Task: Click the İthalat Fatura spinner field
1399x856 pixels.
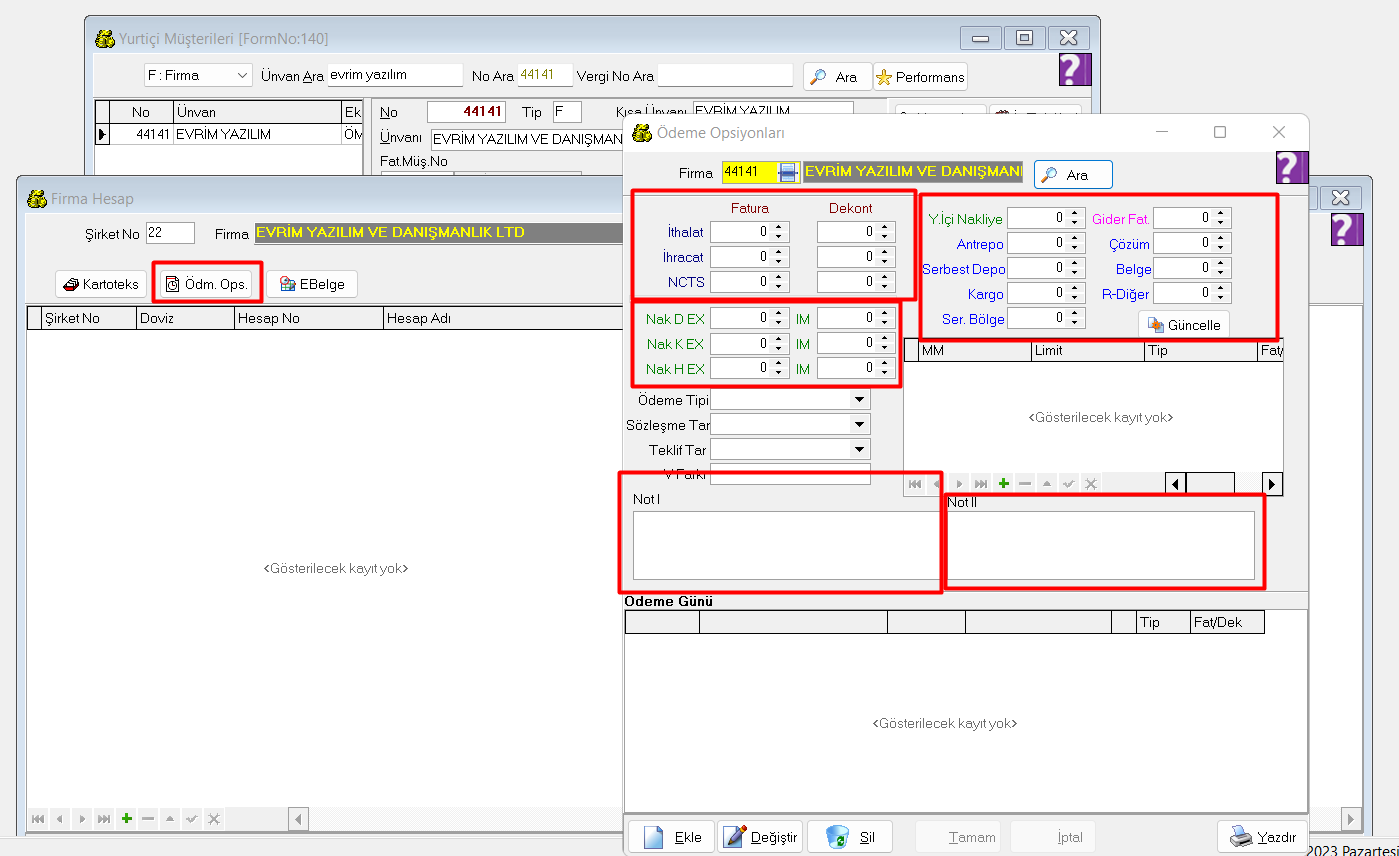Action: tap(750, 232)
